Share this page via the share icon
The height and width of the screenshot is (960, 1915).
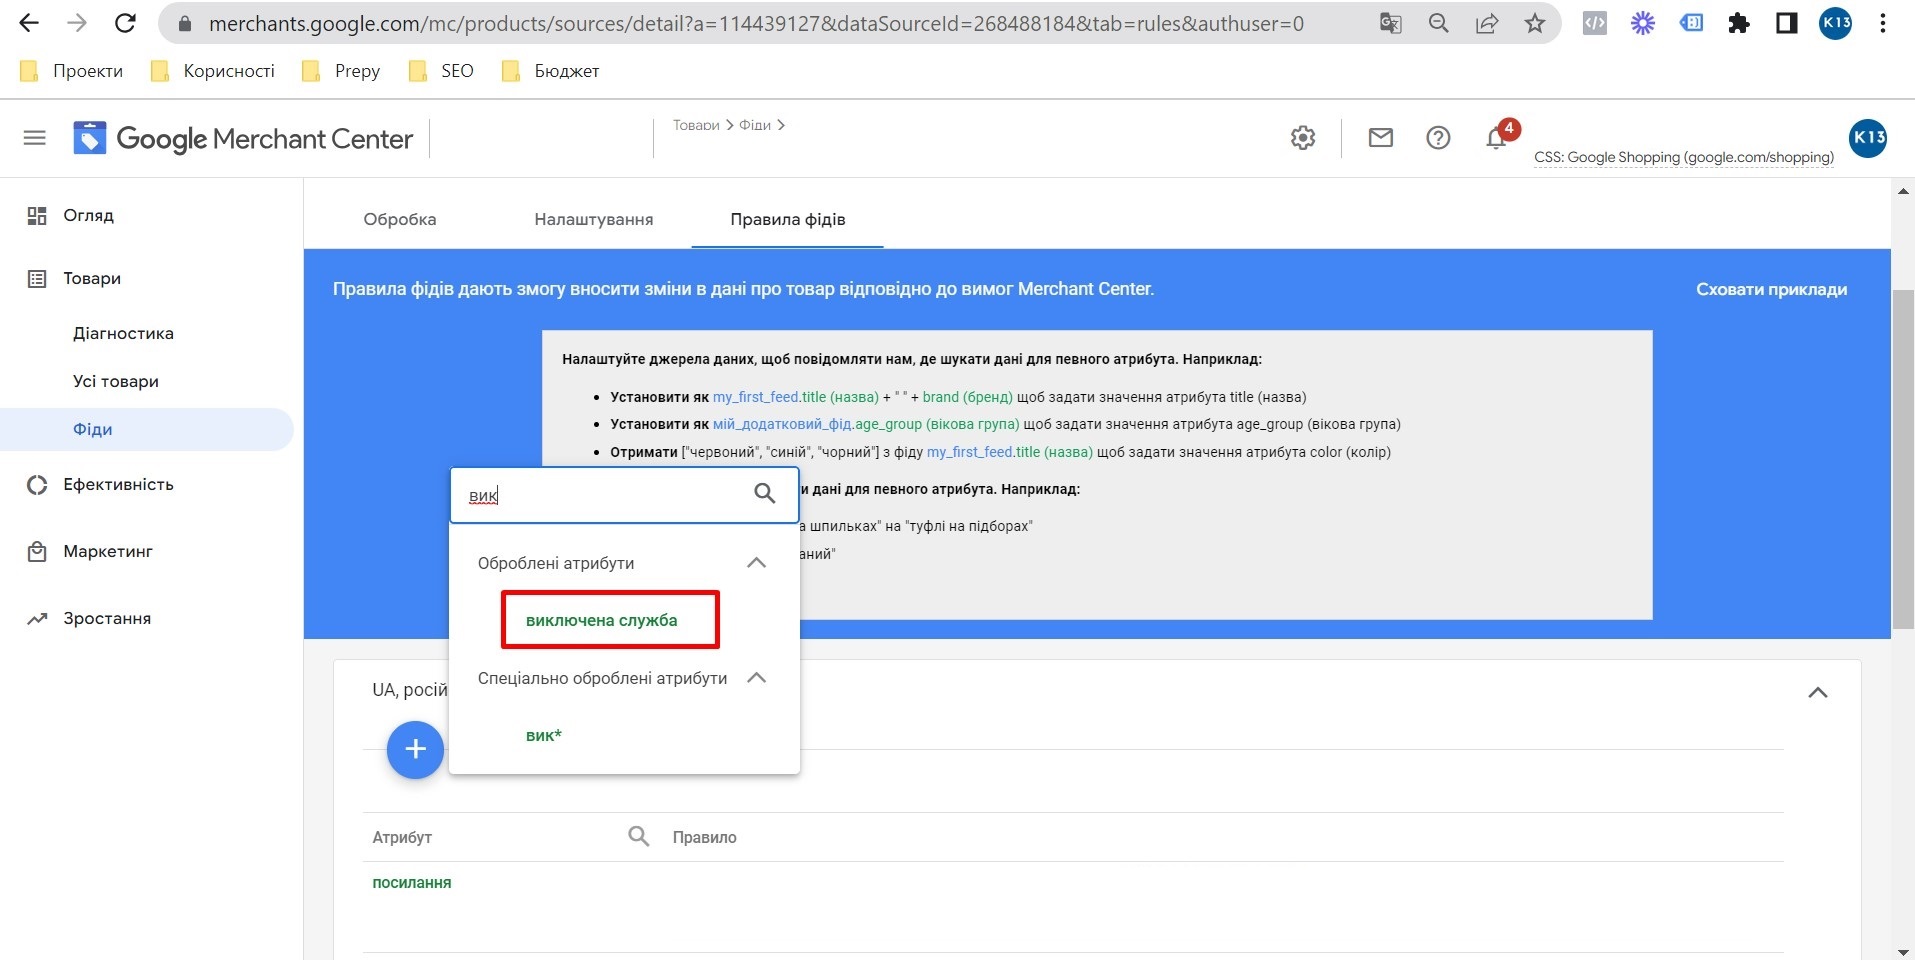[1487, 23]
